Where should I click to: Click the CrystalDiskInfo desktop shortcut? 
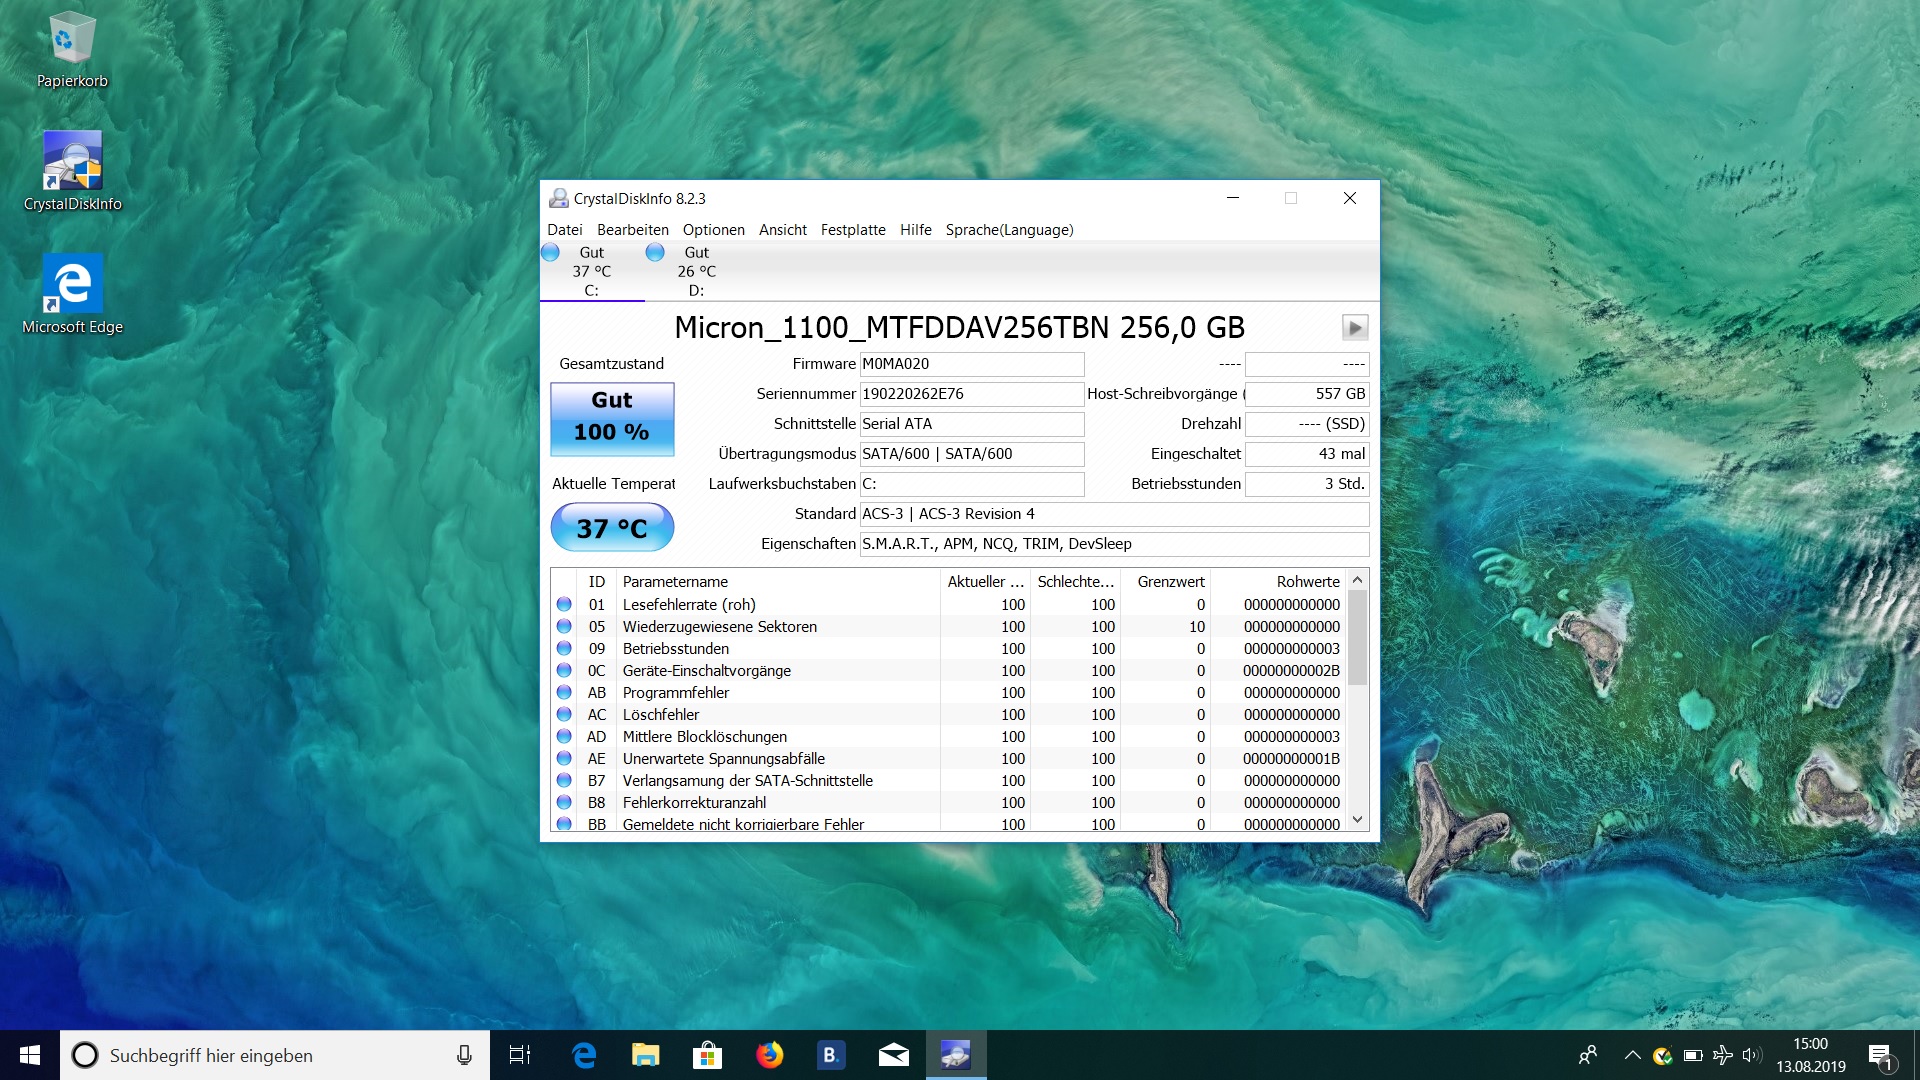[x=72, y=172]
